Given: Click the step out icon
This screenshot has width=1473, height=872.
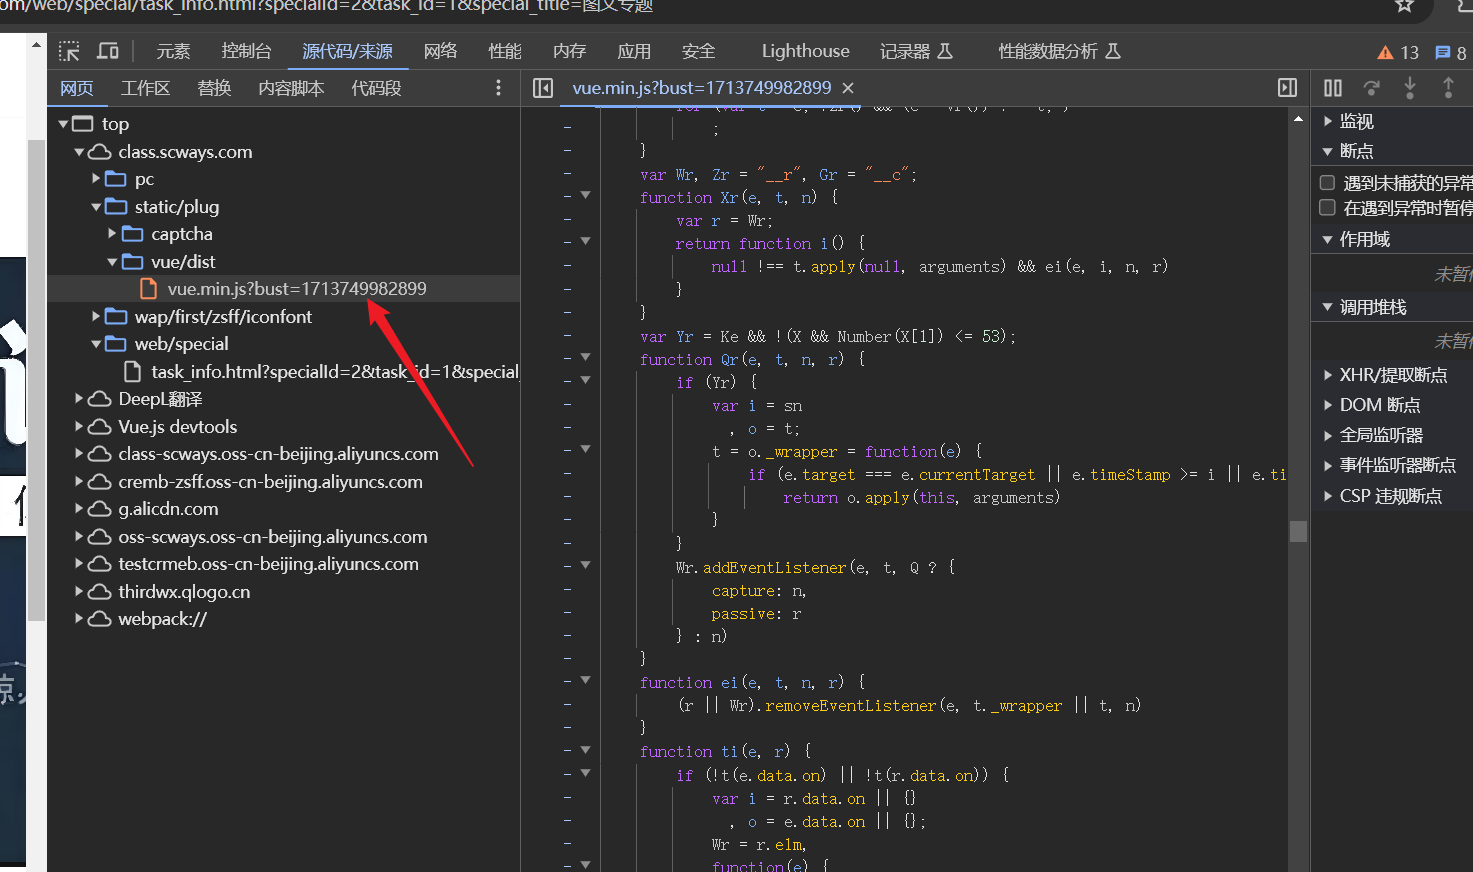Looking at the screenshot, I should point(1448,88).
